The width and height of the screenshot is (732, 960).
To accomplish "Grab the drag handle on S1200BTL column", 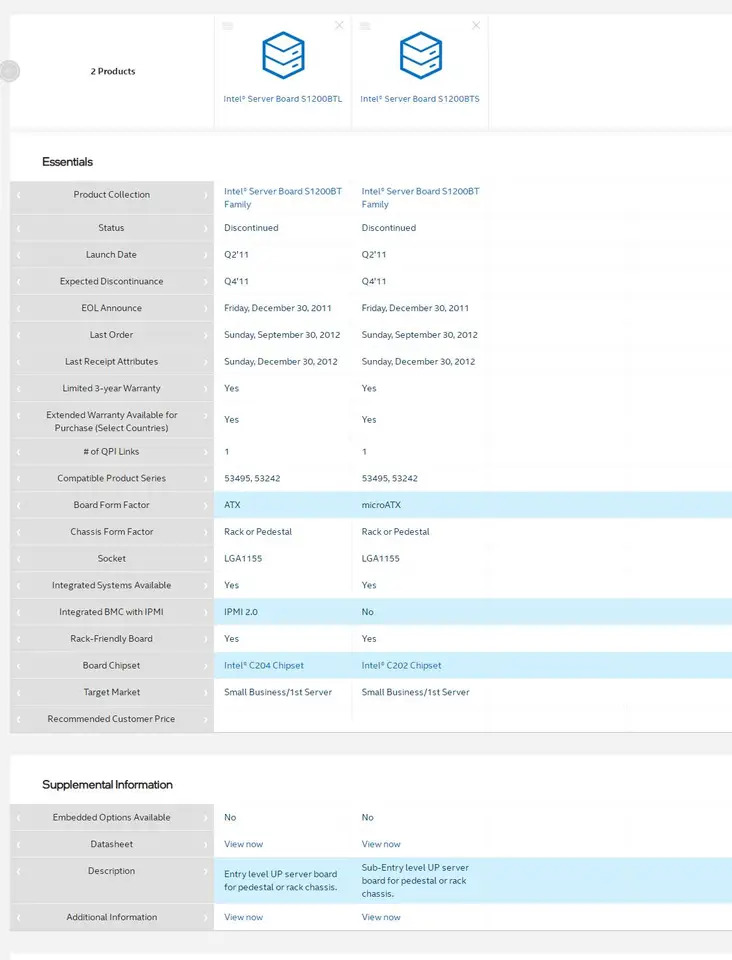I will coord(228,26).
